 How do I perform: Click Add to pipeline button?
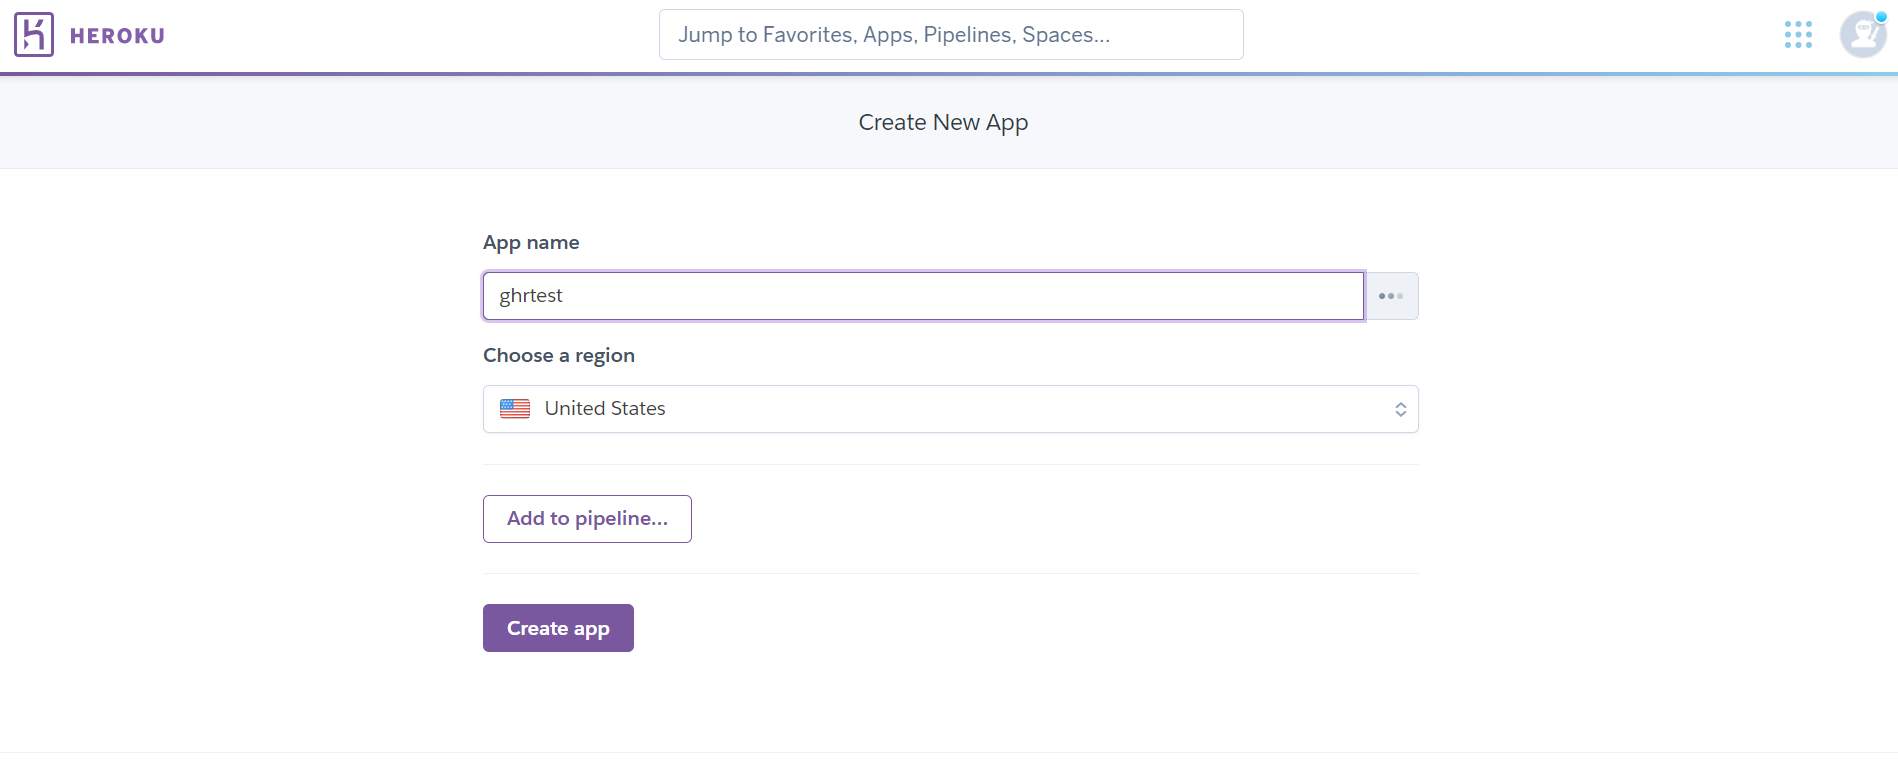tap(587, 519)
